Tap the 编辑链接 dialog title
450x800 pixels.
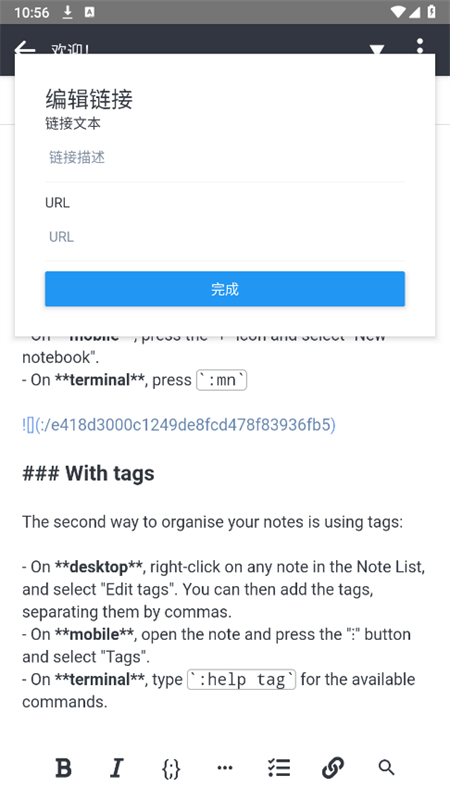click(89, 99)
